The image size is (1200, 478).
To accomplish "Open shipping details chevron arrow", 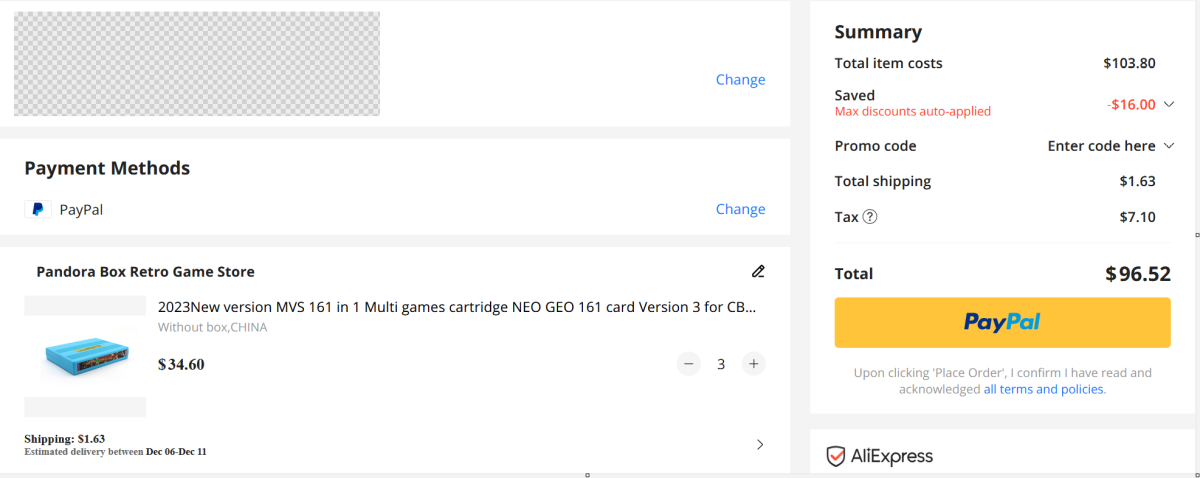I will pyautogui.click(x=760, y=444).
